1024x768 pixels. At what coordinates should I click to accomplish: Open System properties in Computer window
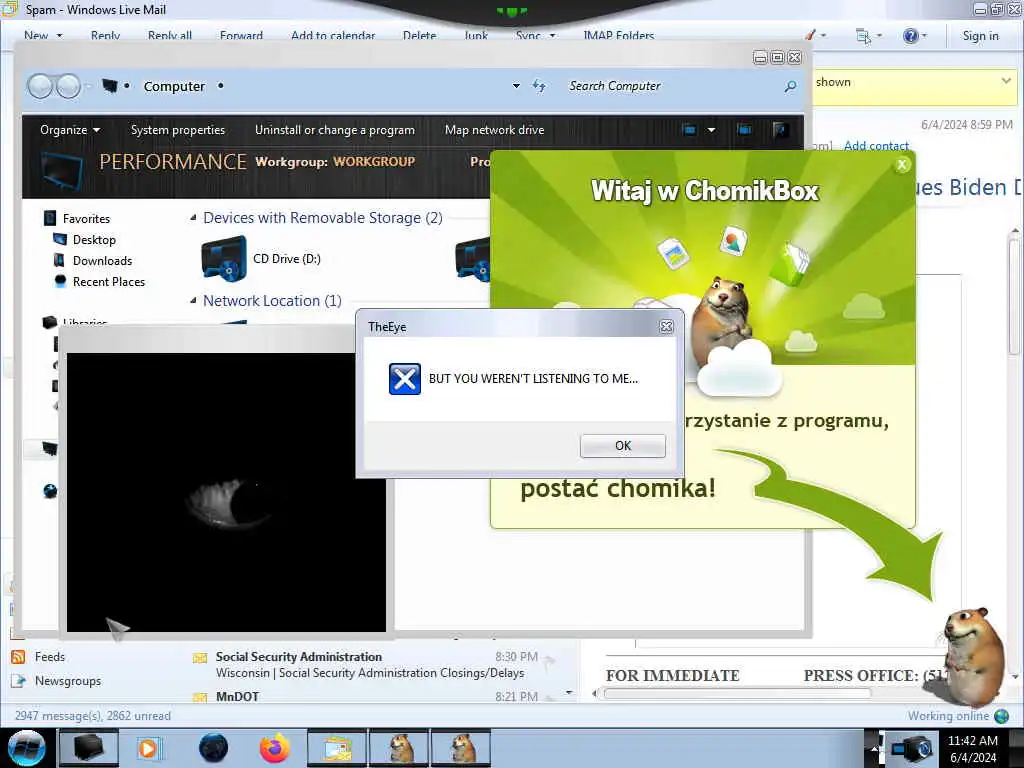click(x=178, y=130)
